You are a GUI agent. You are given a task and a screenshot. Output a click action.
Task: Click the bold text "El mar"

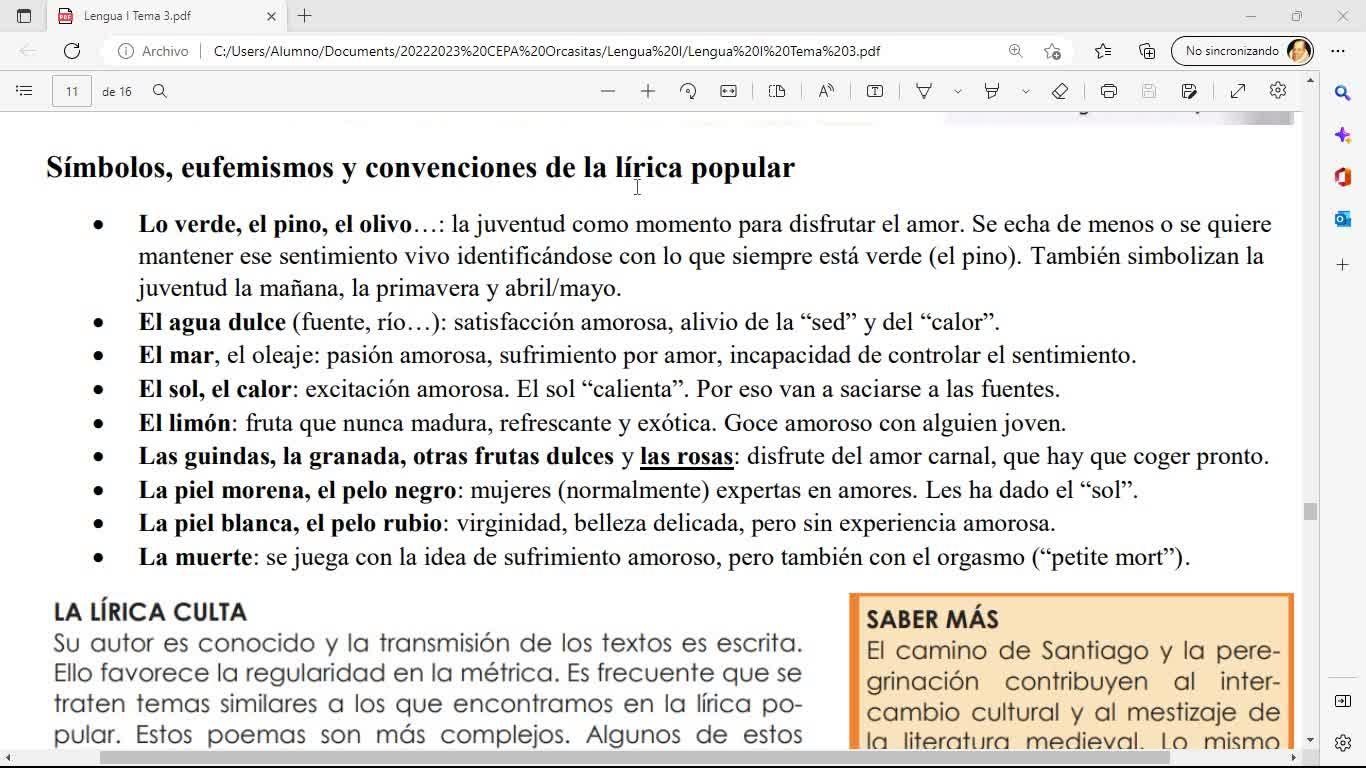pyautogui.click(x=176, y=356)
